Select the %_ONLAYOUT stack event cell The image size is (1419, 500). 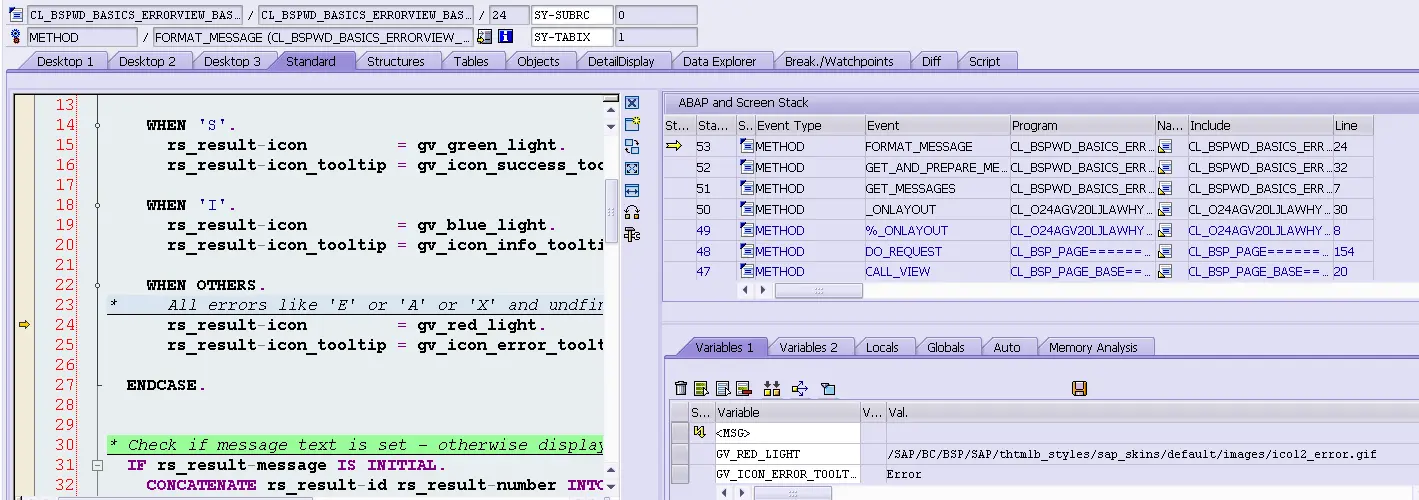(x=936, y=230)
